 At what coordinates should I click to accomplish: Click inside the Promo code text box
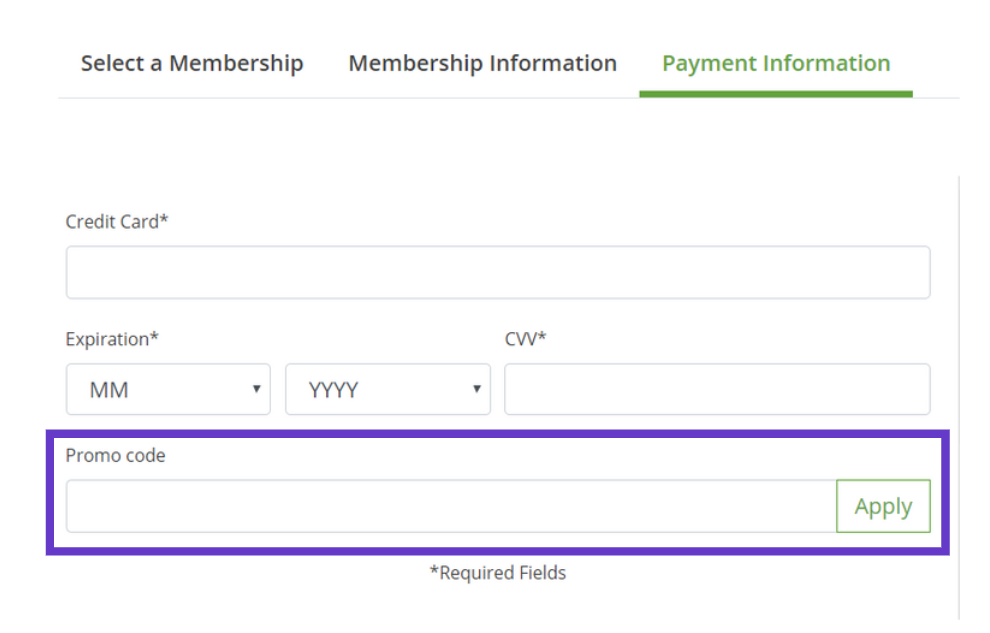tap(450, 506)
